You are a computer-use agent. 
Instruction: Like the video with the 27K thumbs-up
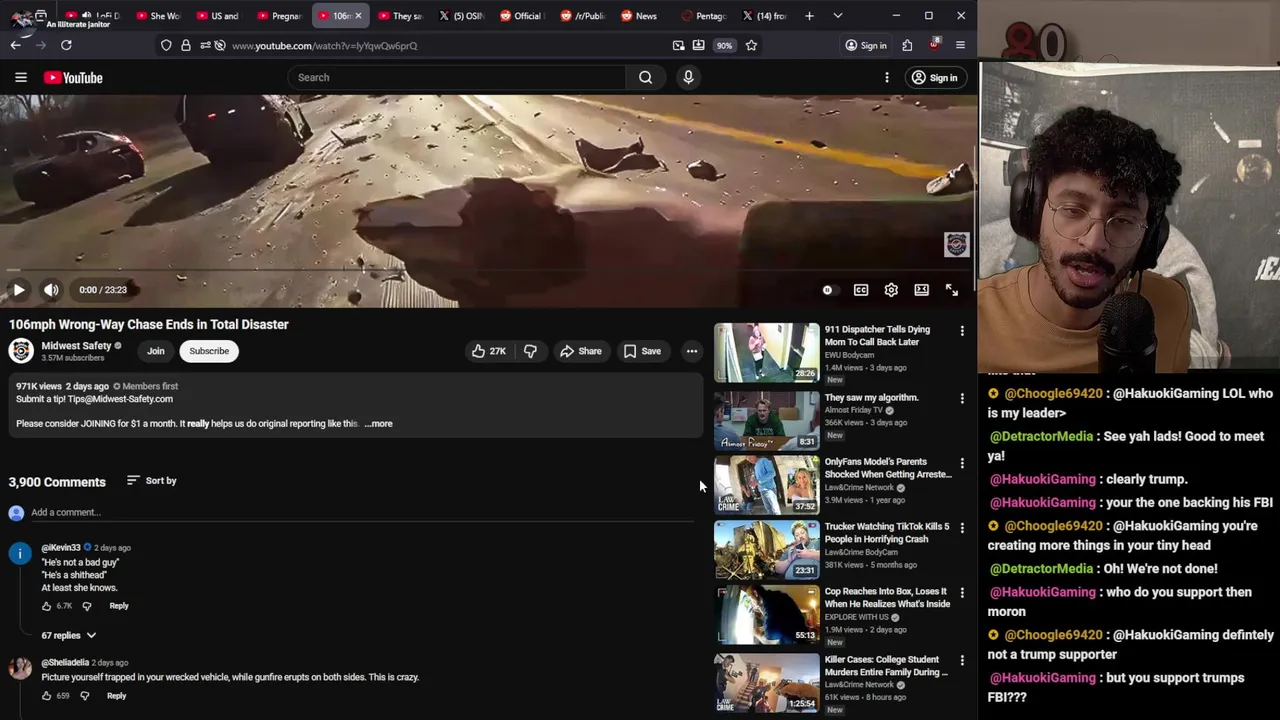tap(488, 351)
